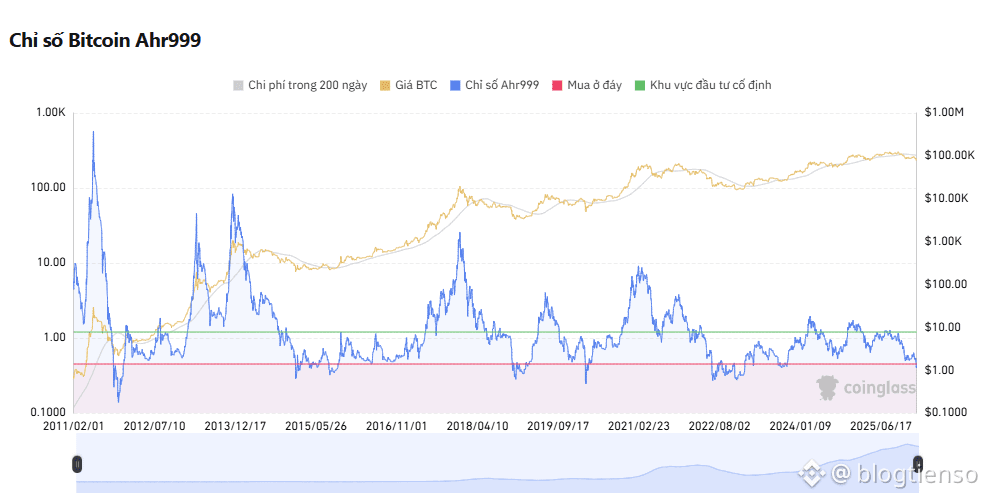This screenshot has height=499, width=986.
Task: Click the green Khu vực đầu tư legend swatch
Action: 640,86
